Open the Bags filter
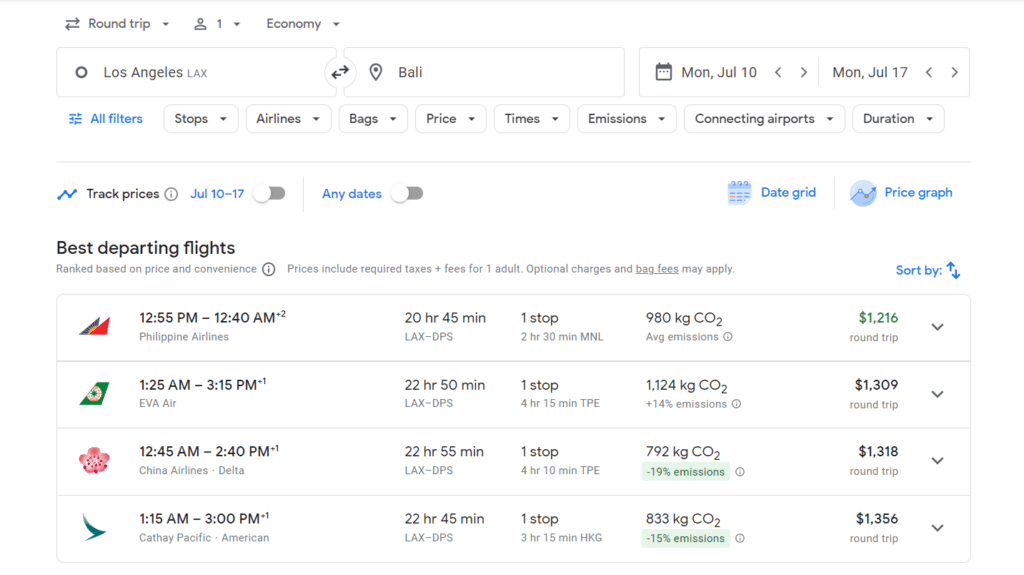This screenshot has height=575, width=1024. click(x=373, y=119)
